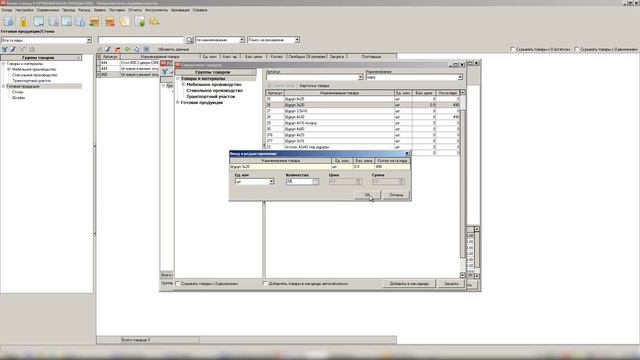Toggle dialog's 'Скрывать товары с 0 движением' checkbox
Viewport: 640px width, 360px height.
point(178,283)
